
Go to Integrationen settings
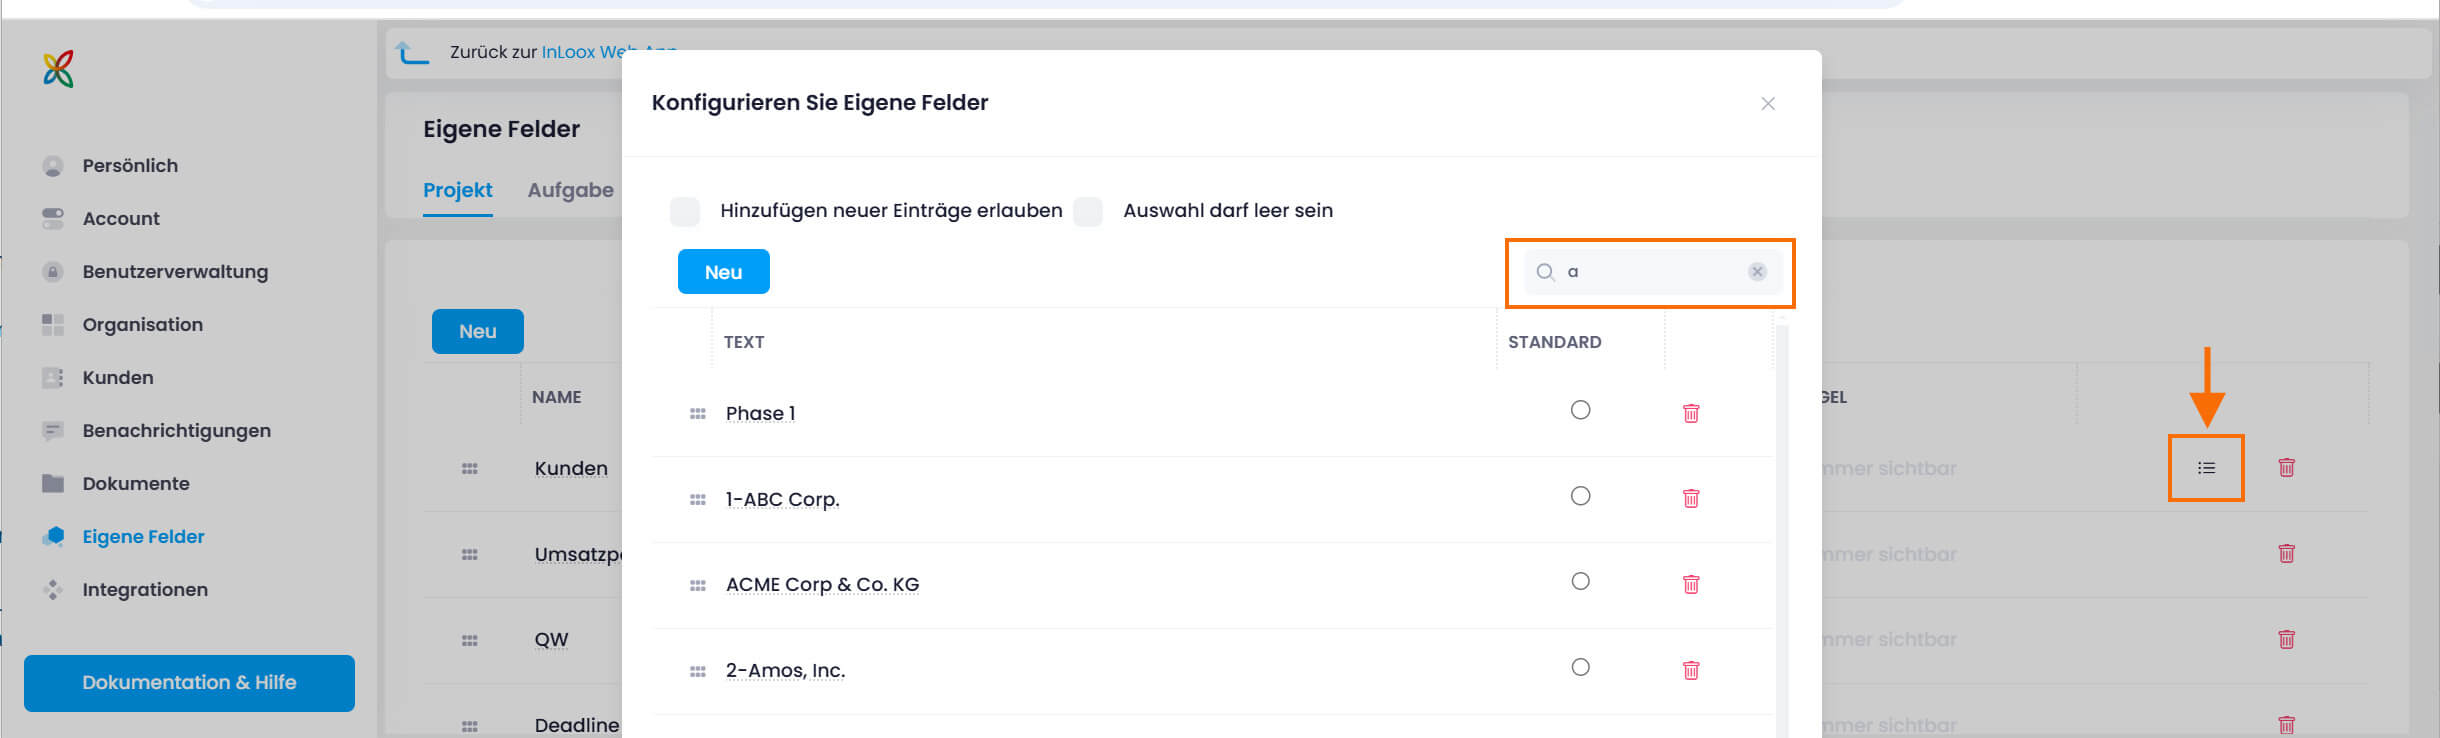tap(145, 590)
